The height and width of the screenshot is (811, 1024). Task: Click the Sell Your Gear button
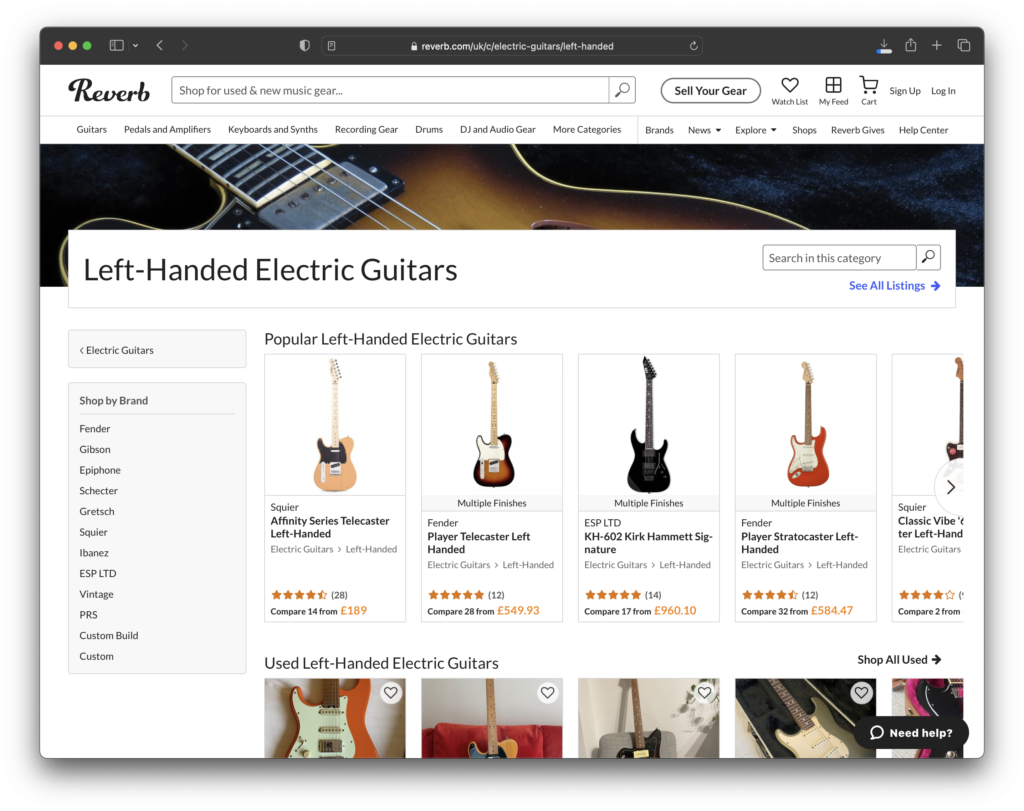point(710,91)
